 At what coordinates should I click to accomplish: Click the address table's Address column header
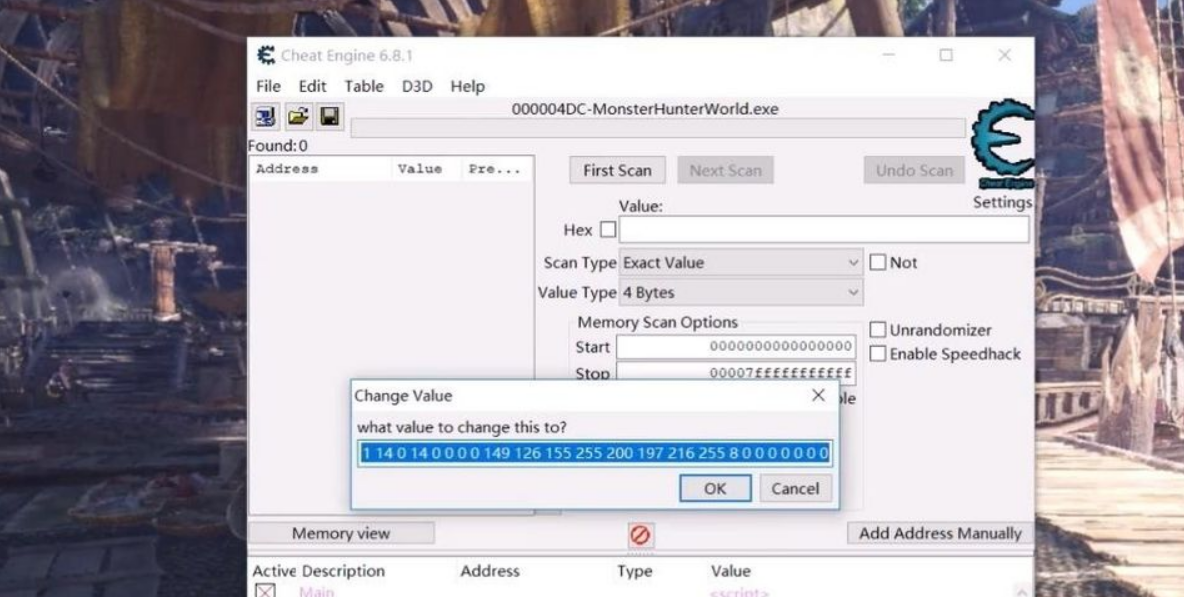(x=490, y=571)
